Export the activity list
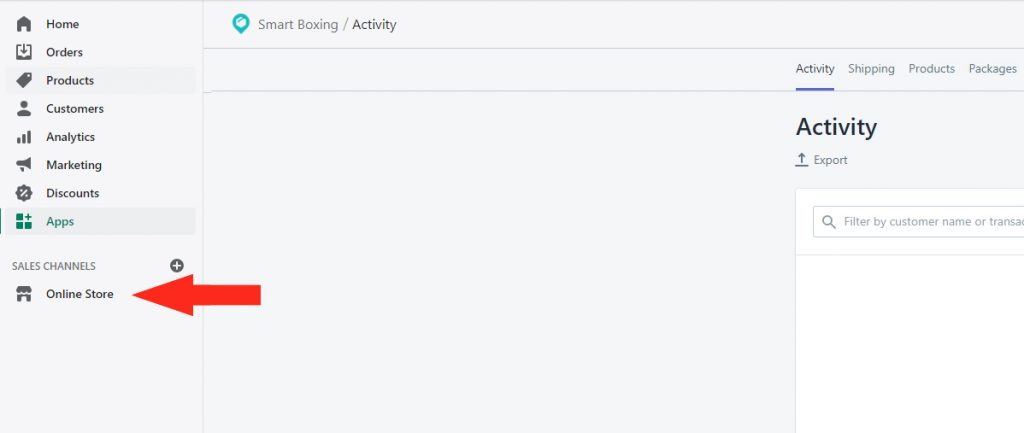 [822, 160]
